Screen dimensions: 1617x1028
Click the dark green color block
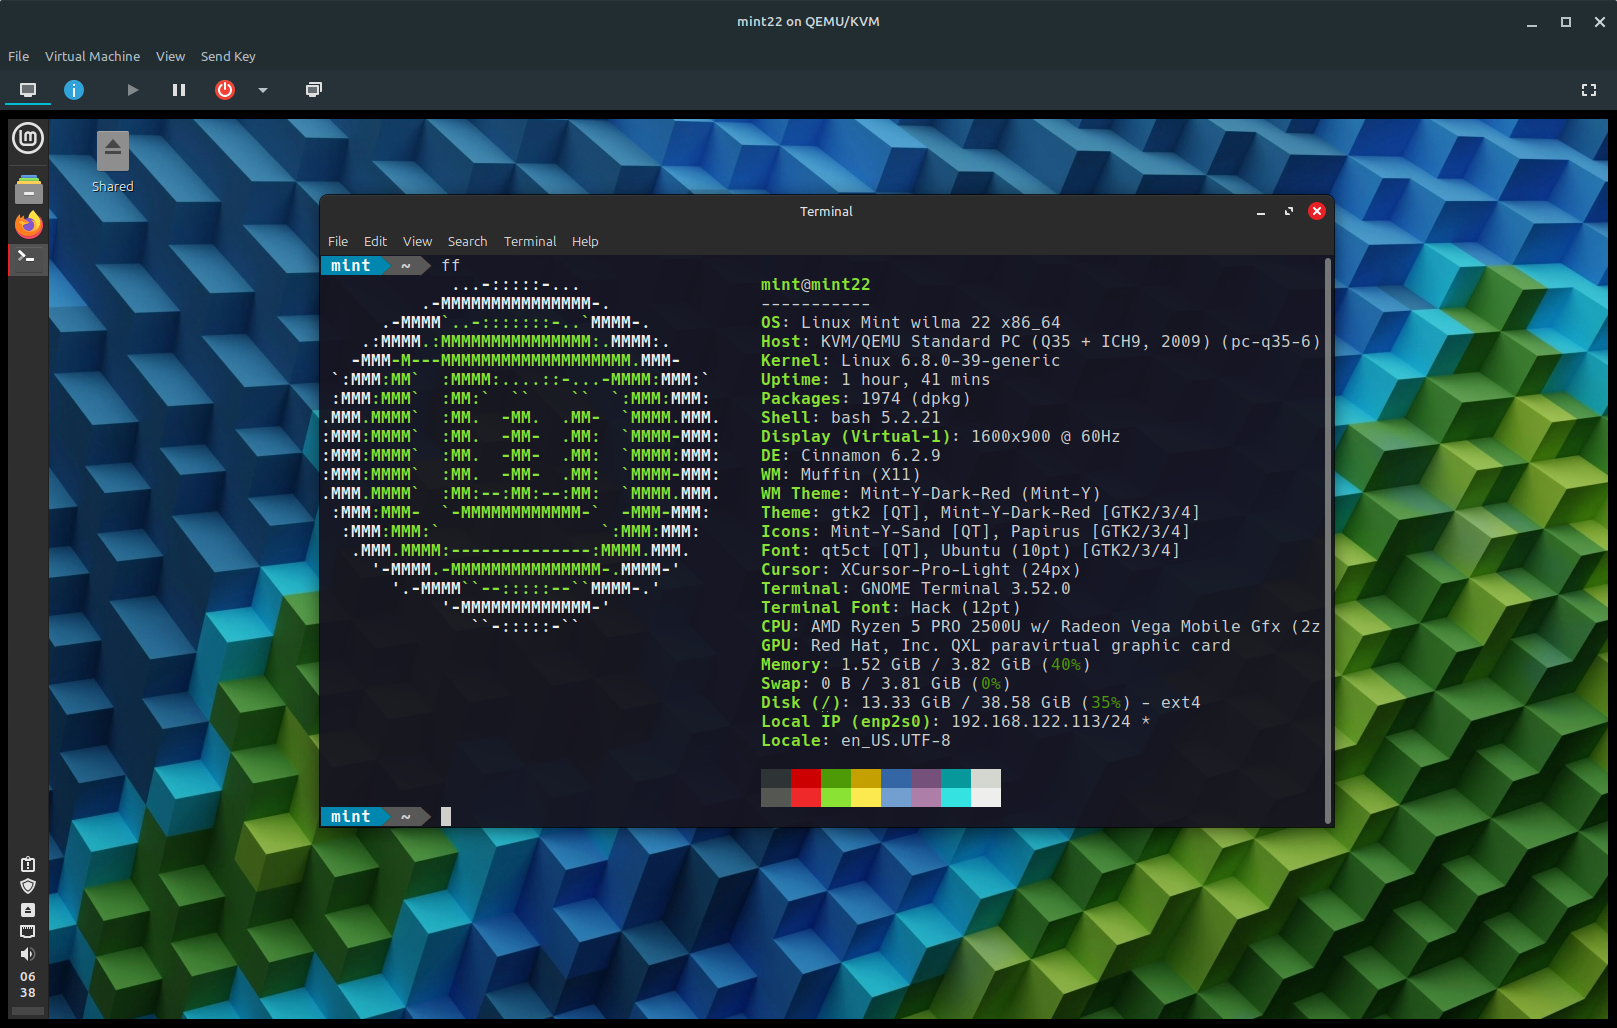click(836, 779)
